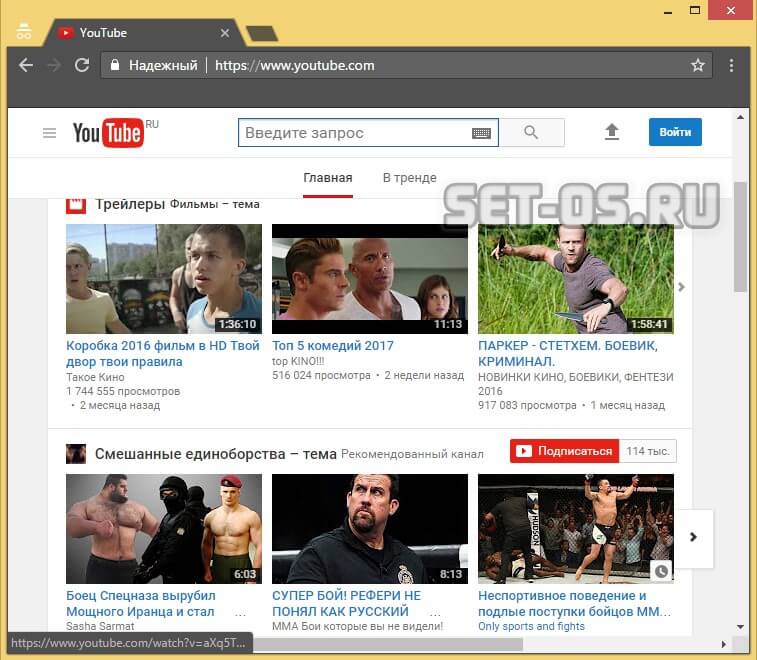The image size is (757, 660).
Task: Bookmark page with the star icon
Action: coord(698,65)
